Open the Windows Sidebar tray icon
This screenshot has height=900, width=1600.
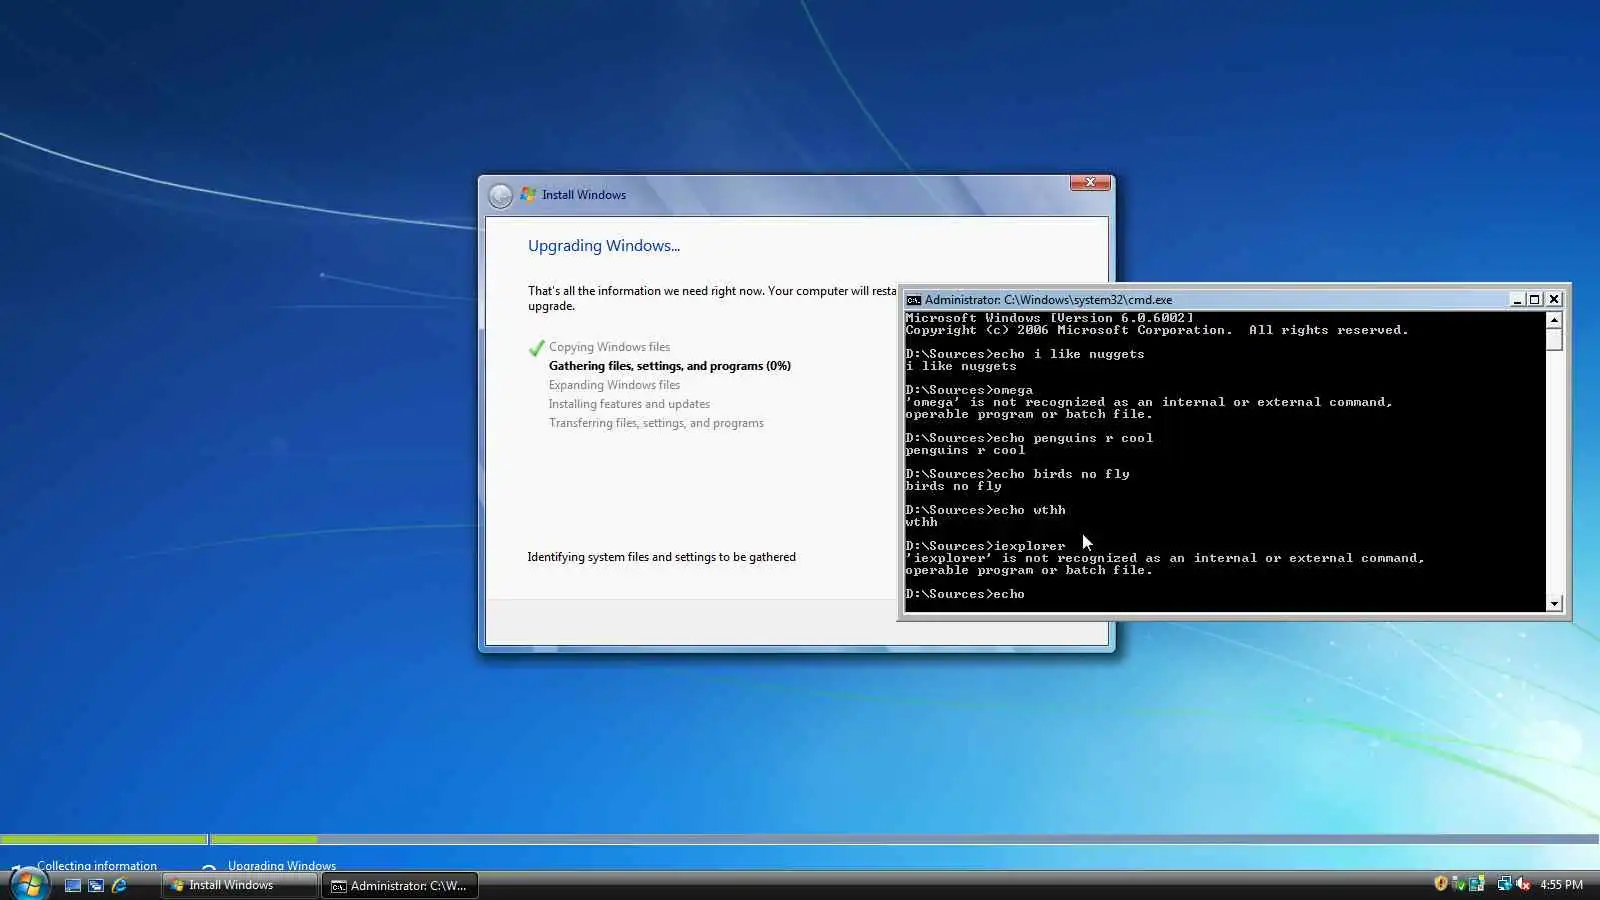click(x=1476, y=884)
